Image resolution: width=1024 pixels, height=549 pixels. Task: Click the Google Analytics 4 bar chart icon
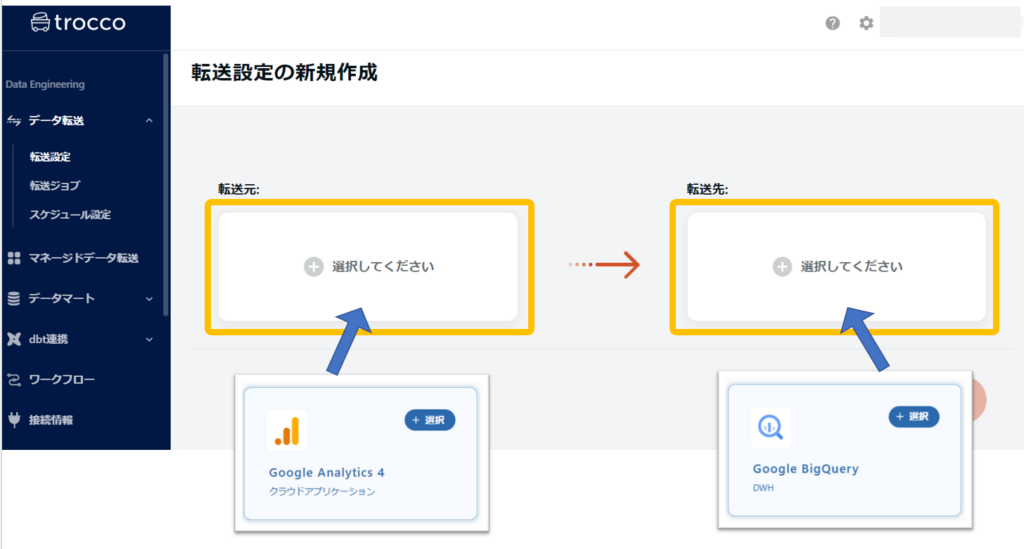tap(288, 431)
